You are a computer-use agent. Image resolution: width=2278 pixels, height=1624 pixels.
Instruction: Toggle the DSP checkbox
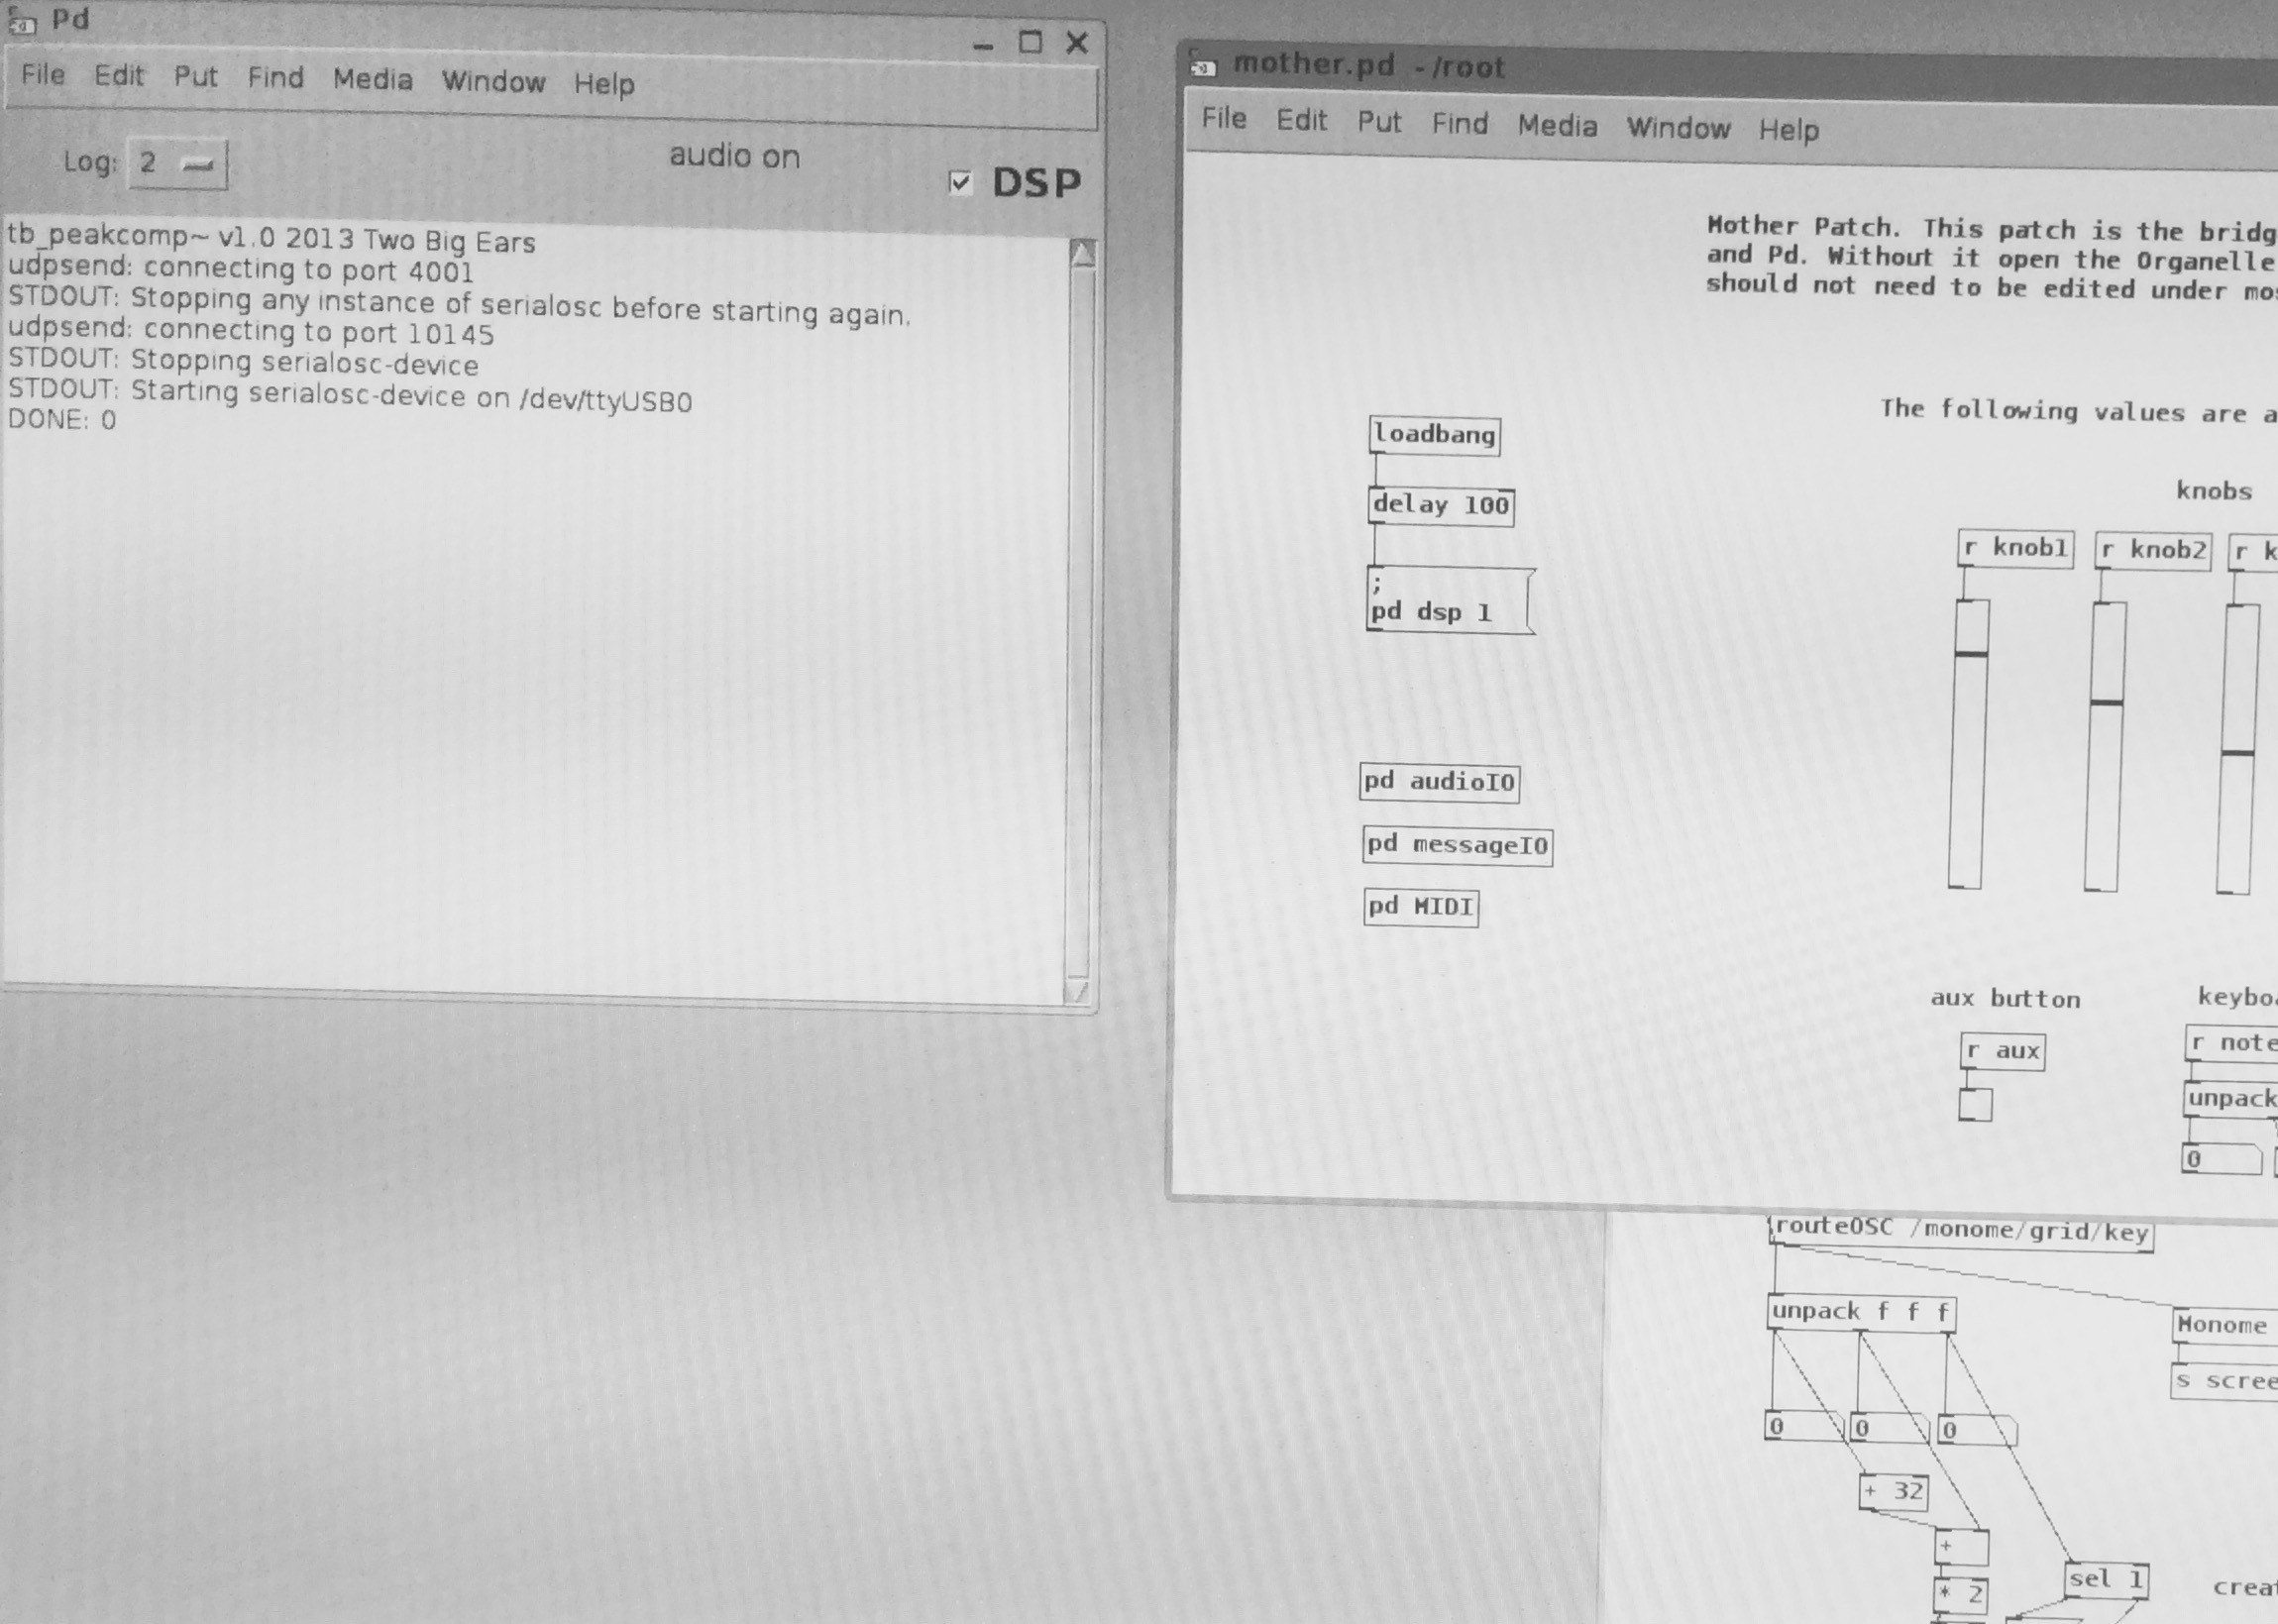(960, 183)
